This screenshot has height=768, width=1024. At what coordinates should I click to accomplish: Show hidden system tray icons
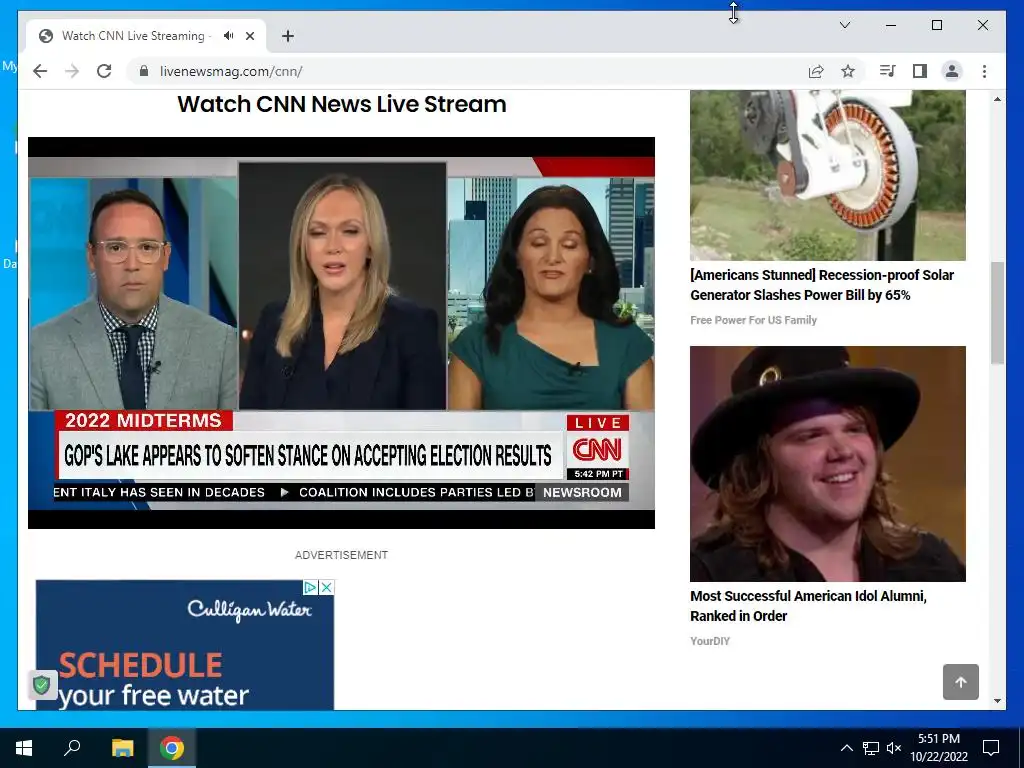[x=846, y=748]
